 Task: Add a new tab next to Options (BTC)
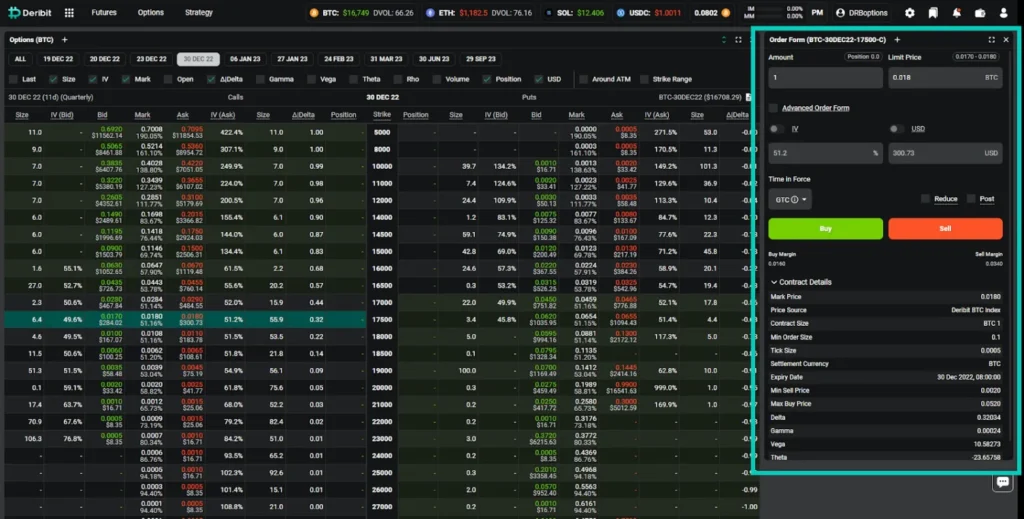click(65, 40)
